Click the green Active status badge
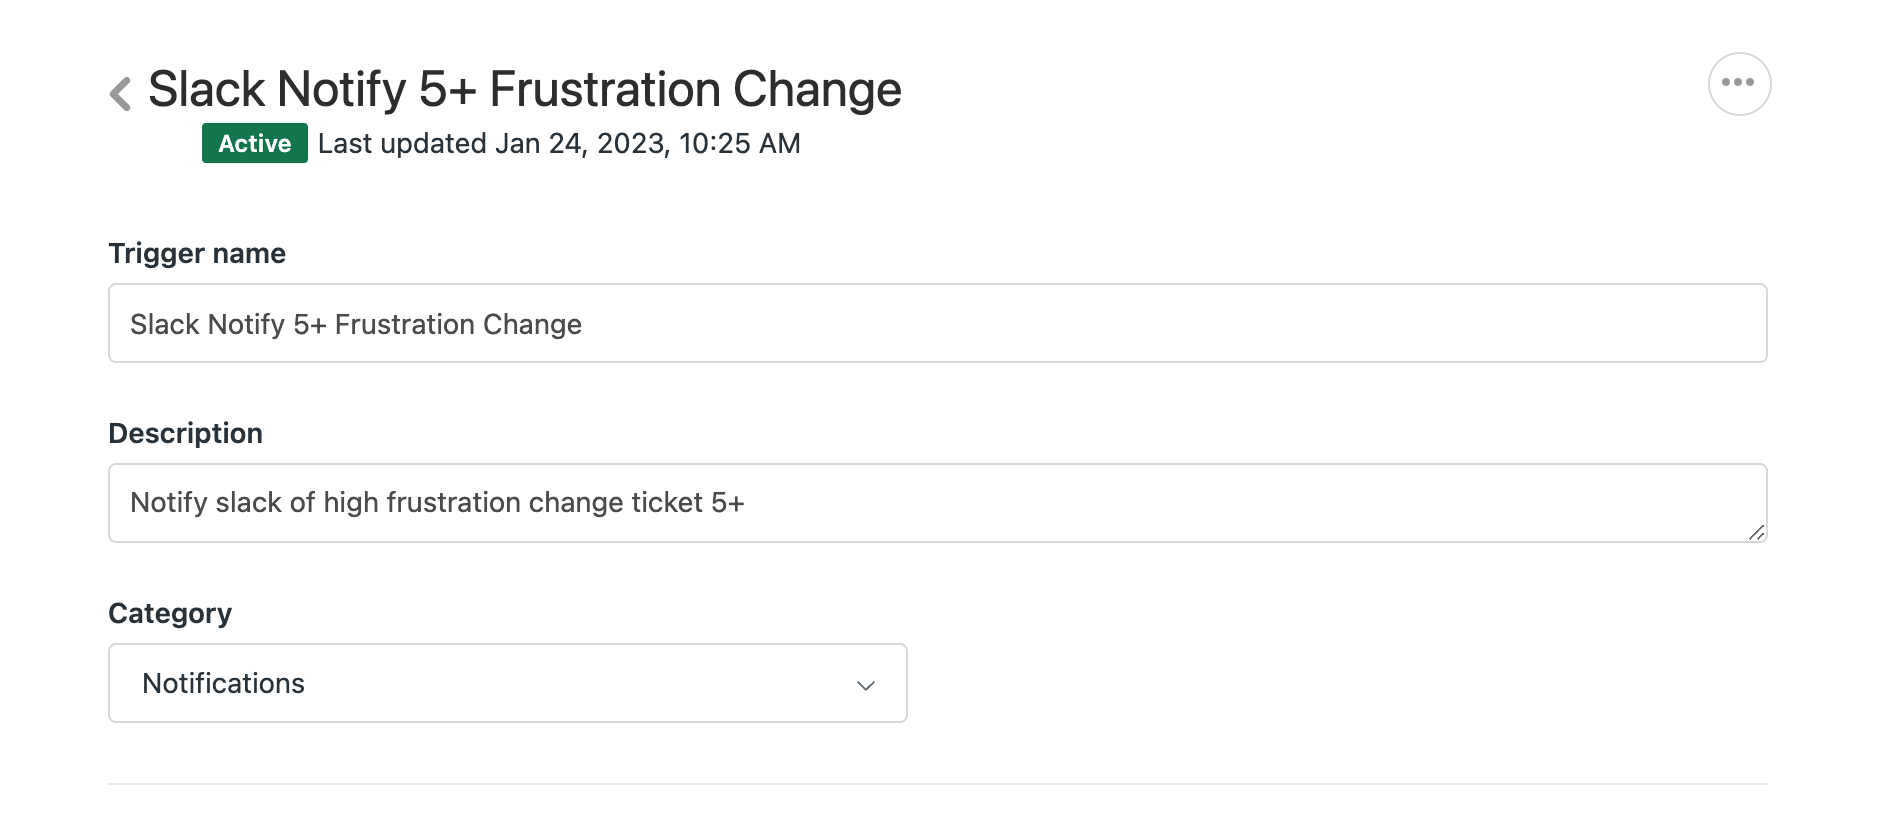Screen dimensions: 1882x826 point(255,144)
